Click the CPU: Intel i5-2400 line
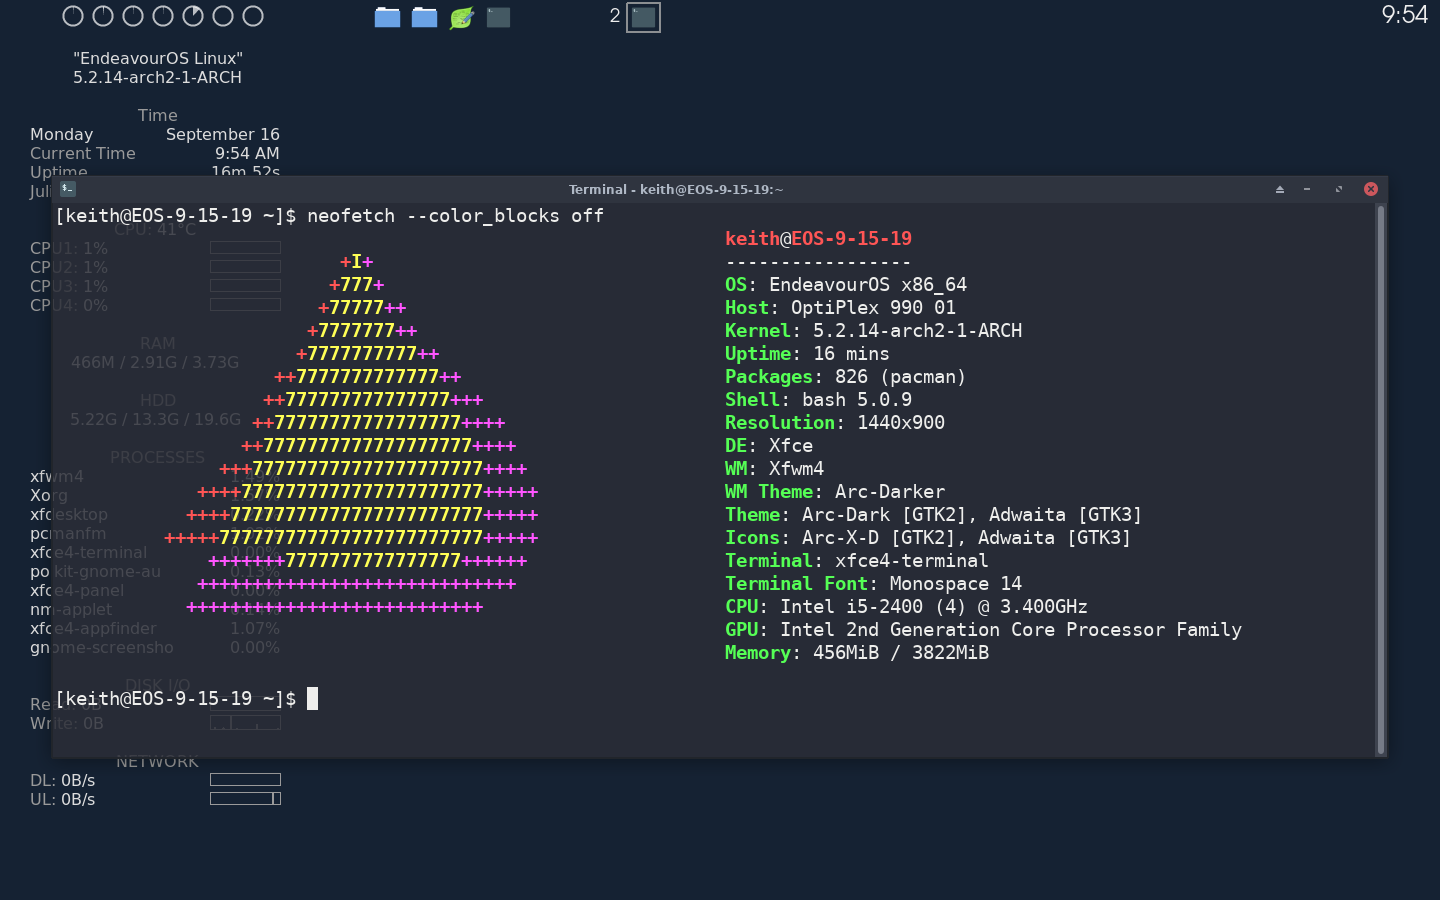Image resolution: width=1440 pixels, height=900 pixels. 906,607
